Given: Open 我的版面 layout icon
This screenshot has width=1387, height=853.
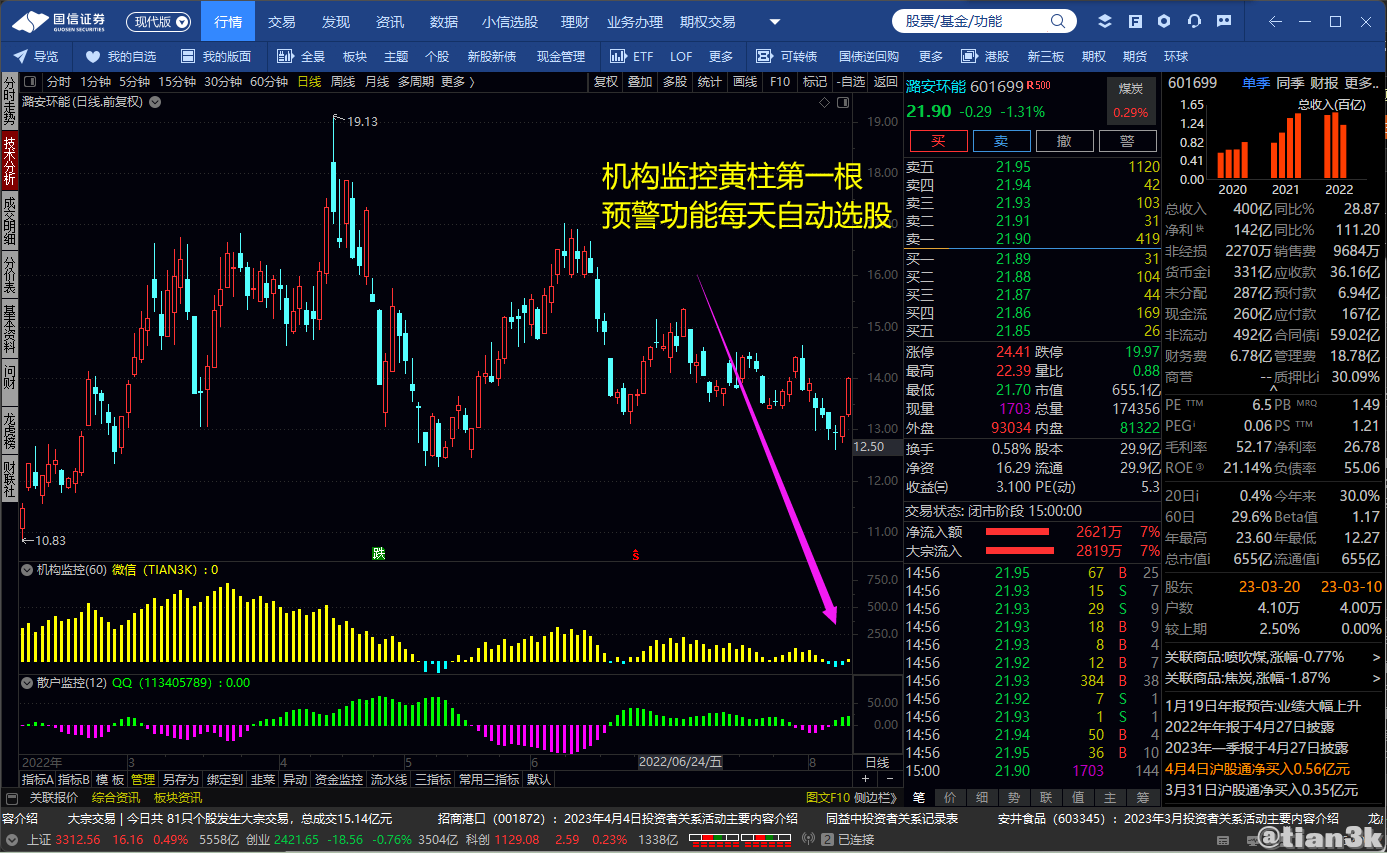Looking at the screenshot, I should coord(188,57).
